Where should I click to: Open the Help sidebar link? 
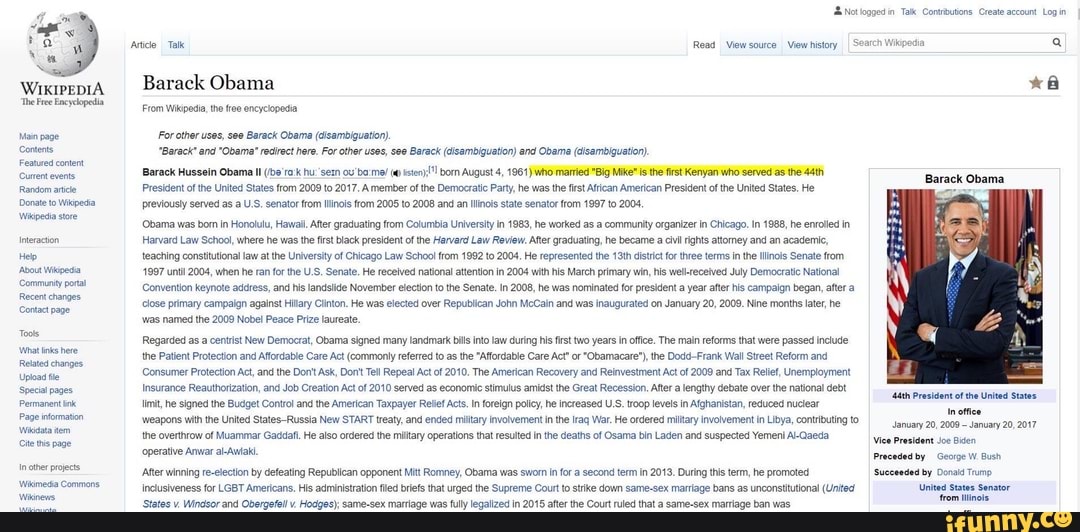click(28, 256)
